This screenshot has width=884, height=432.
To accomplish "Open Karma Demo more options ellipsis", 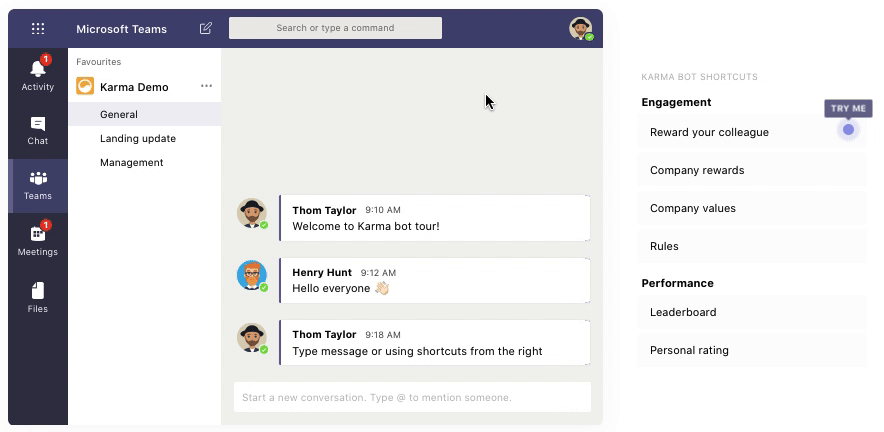I will 206,86.
